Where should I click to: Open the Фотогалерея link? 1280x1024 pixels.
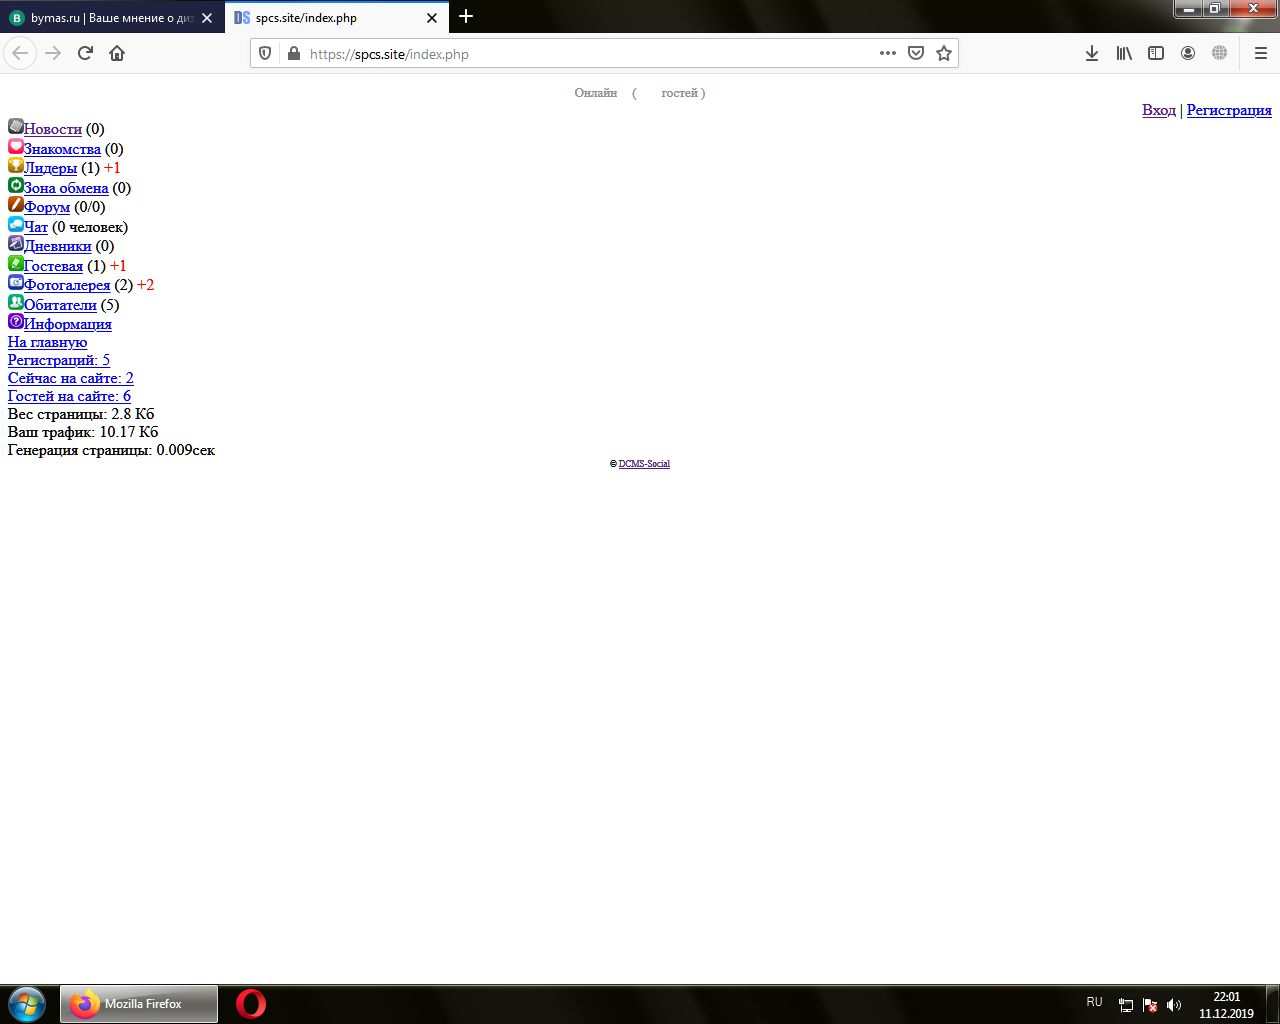pyautogui.click(x=67, y=285)
